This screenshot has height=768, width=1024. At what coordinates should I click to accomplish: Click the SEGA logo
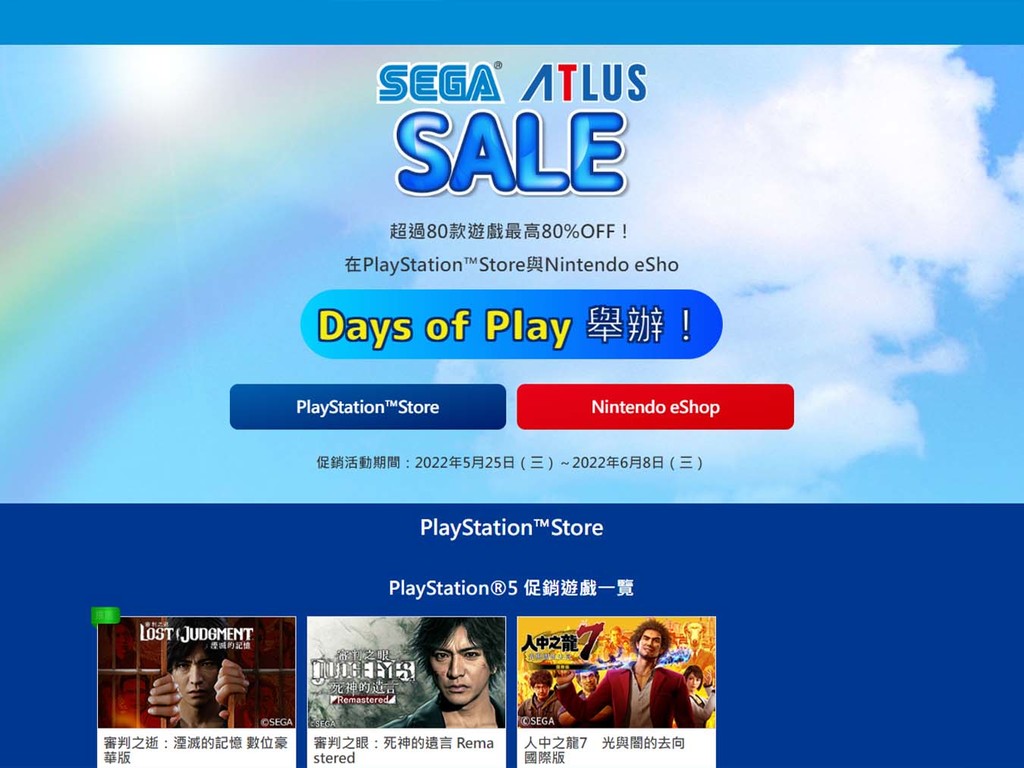point(440,82)
